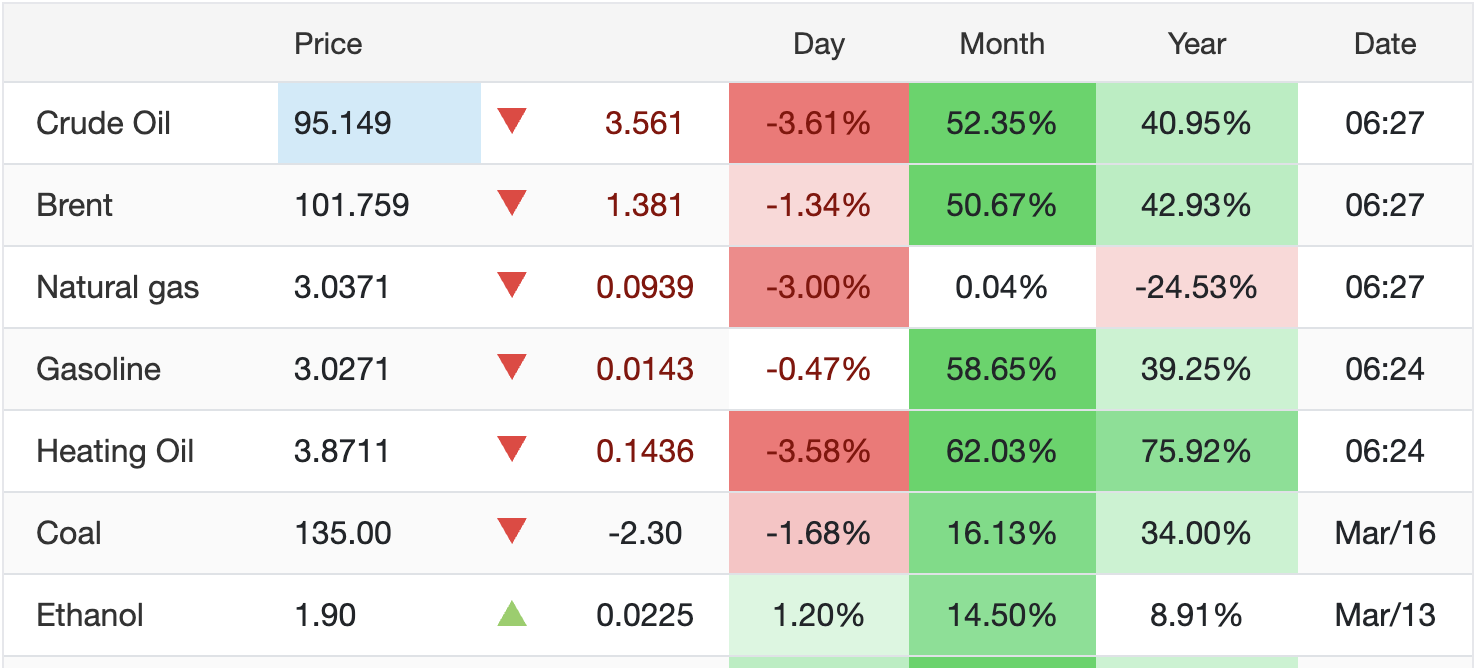Click the red down arrow for Crude Oil
The height and width of the screenshot is (668, 1480).
click(x=512, y=122)
